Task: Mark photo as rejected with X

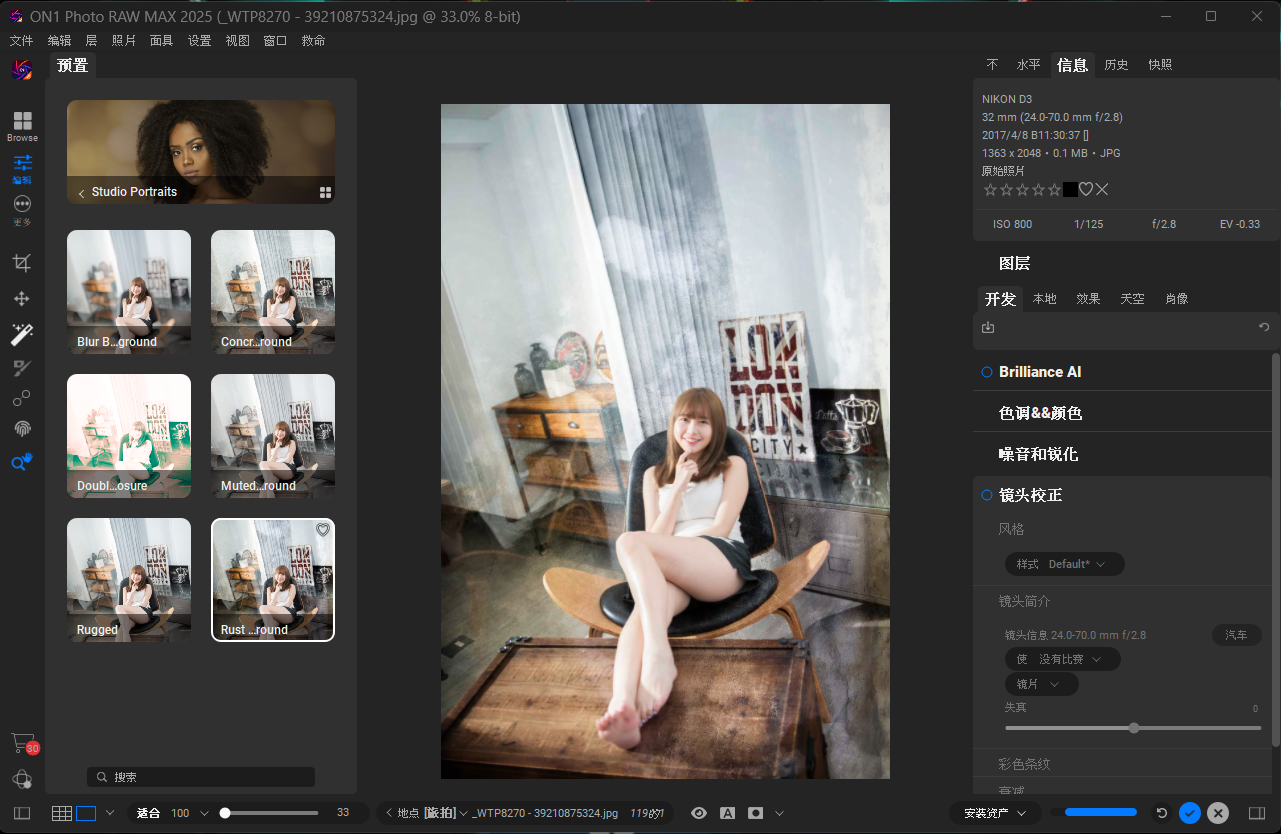Action: pyautogui.click(x=1102, y=189)
